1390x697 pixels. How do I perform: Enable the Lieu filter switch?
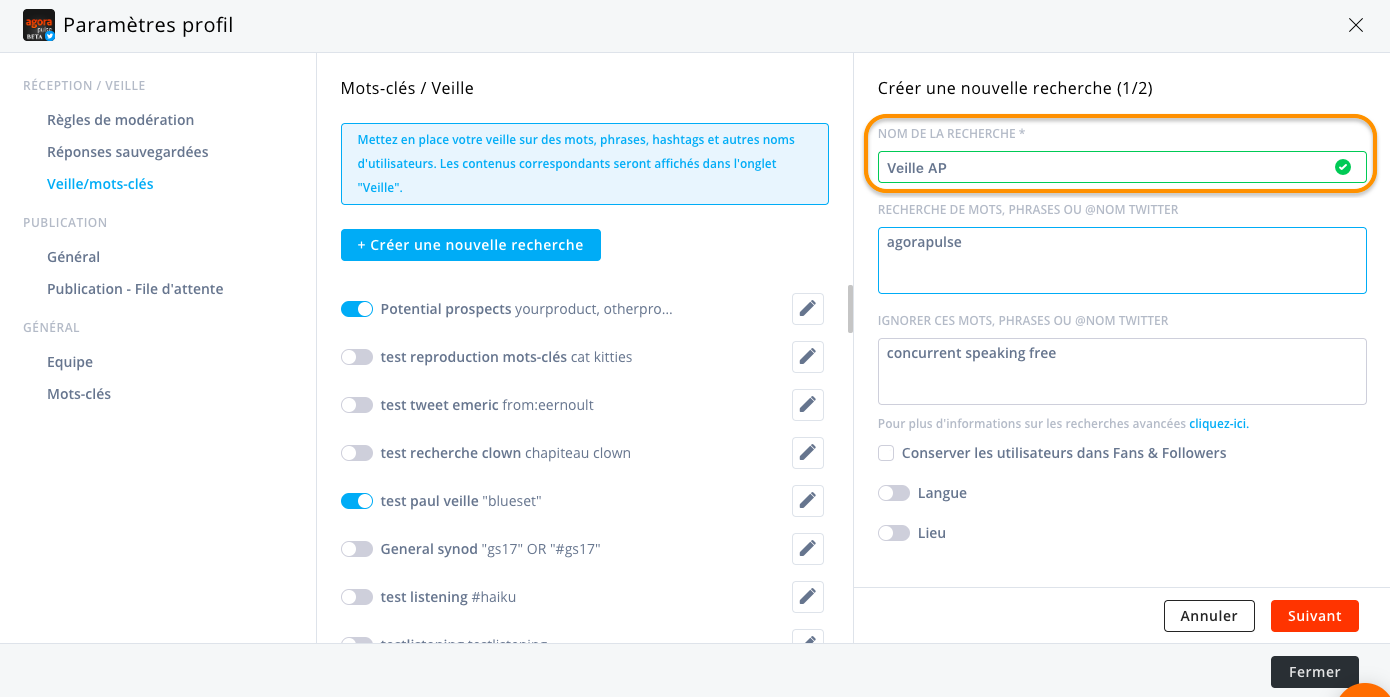click(894, 533)
